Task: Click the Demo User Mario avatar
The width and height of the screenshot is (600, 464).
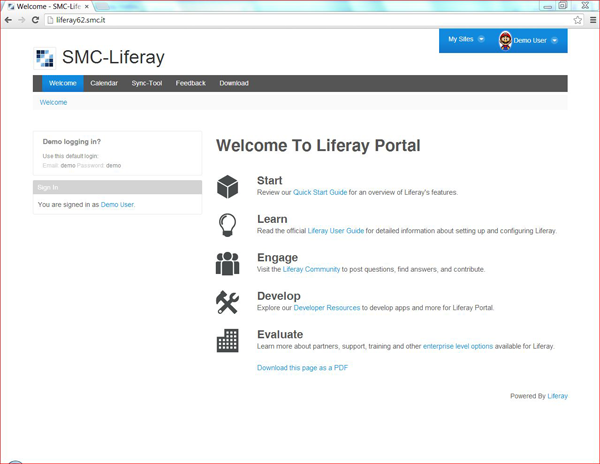Action: 505,40
